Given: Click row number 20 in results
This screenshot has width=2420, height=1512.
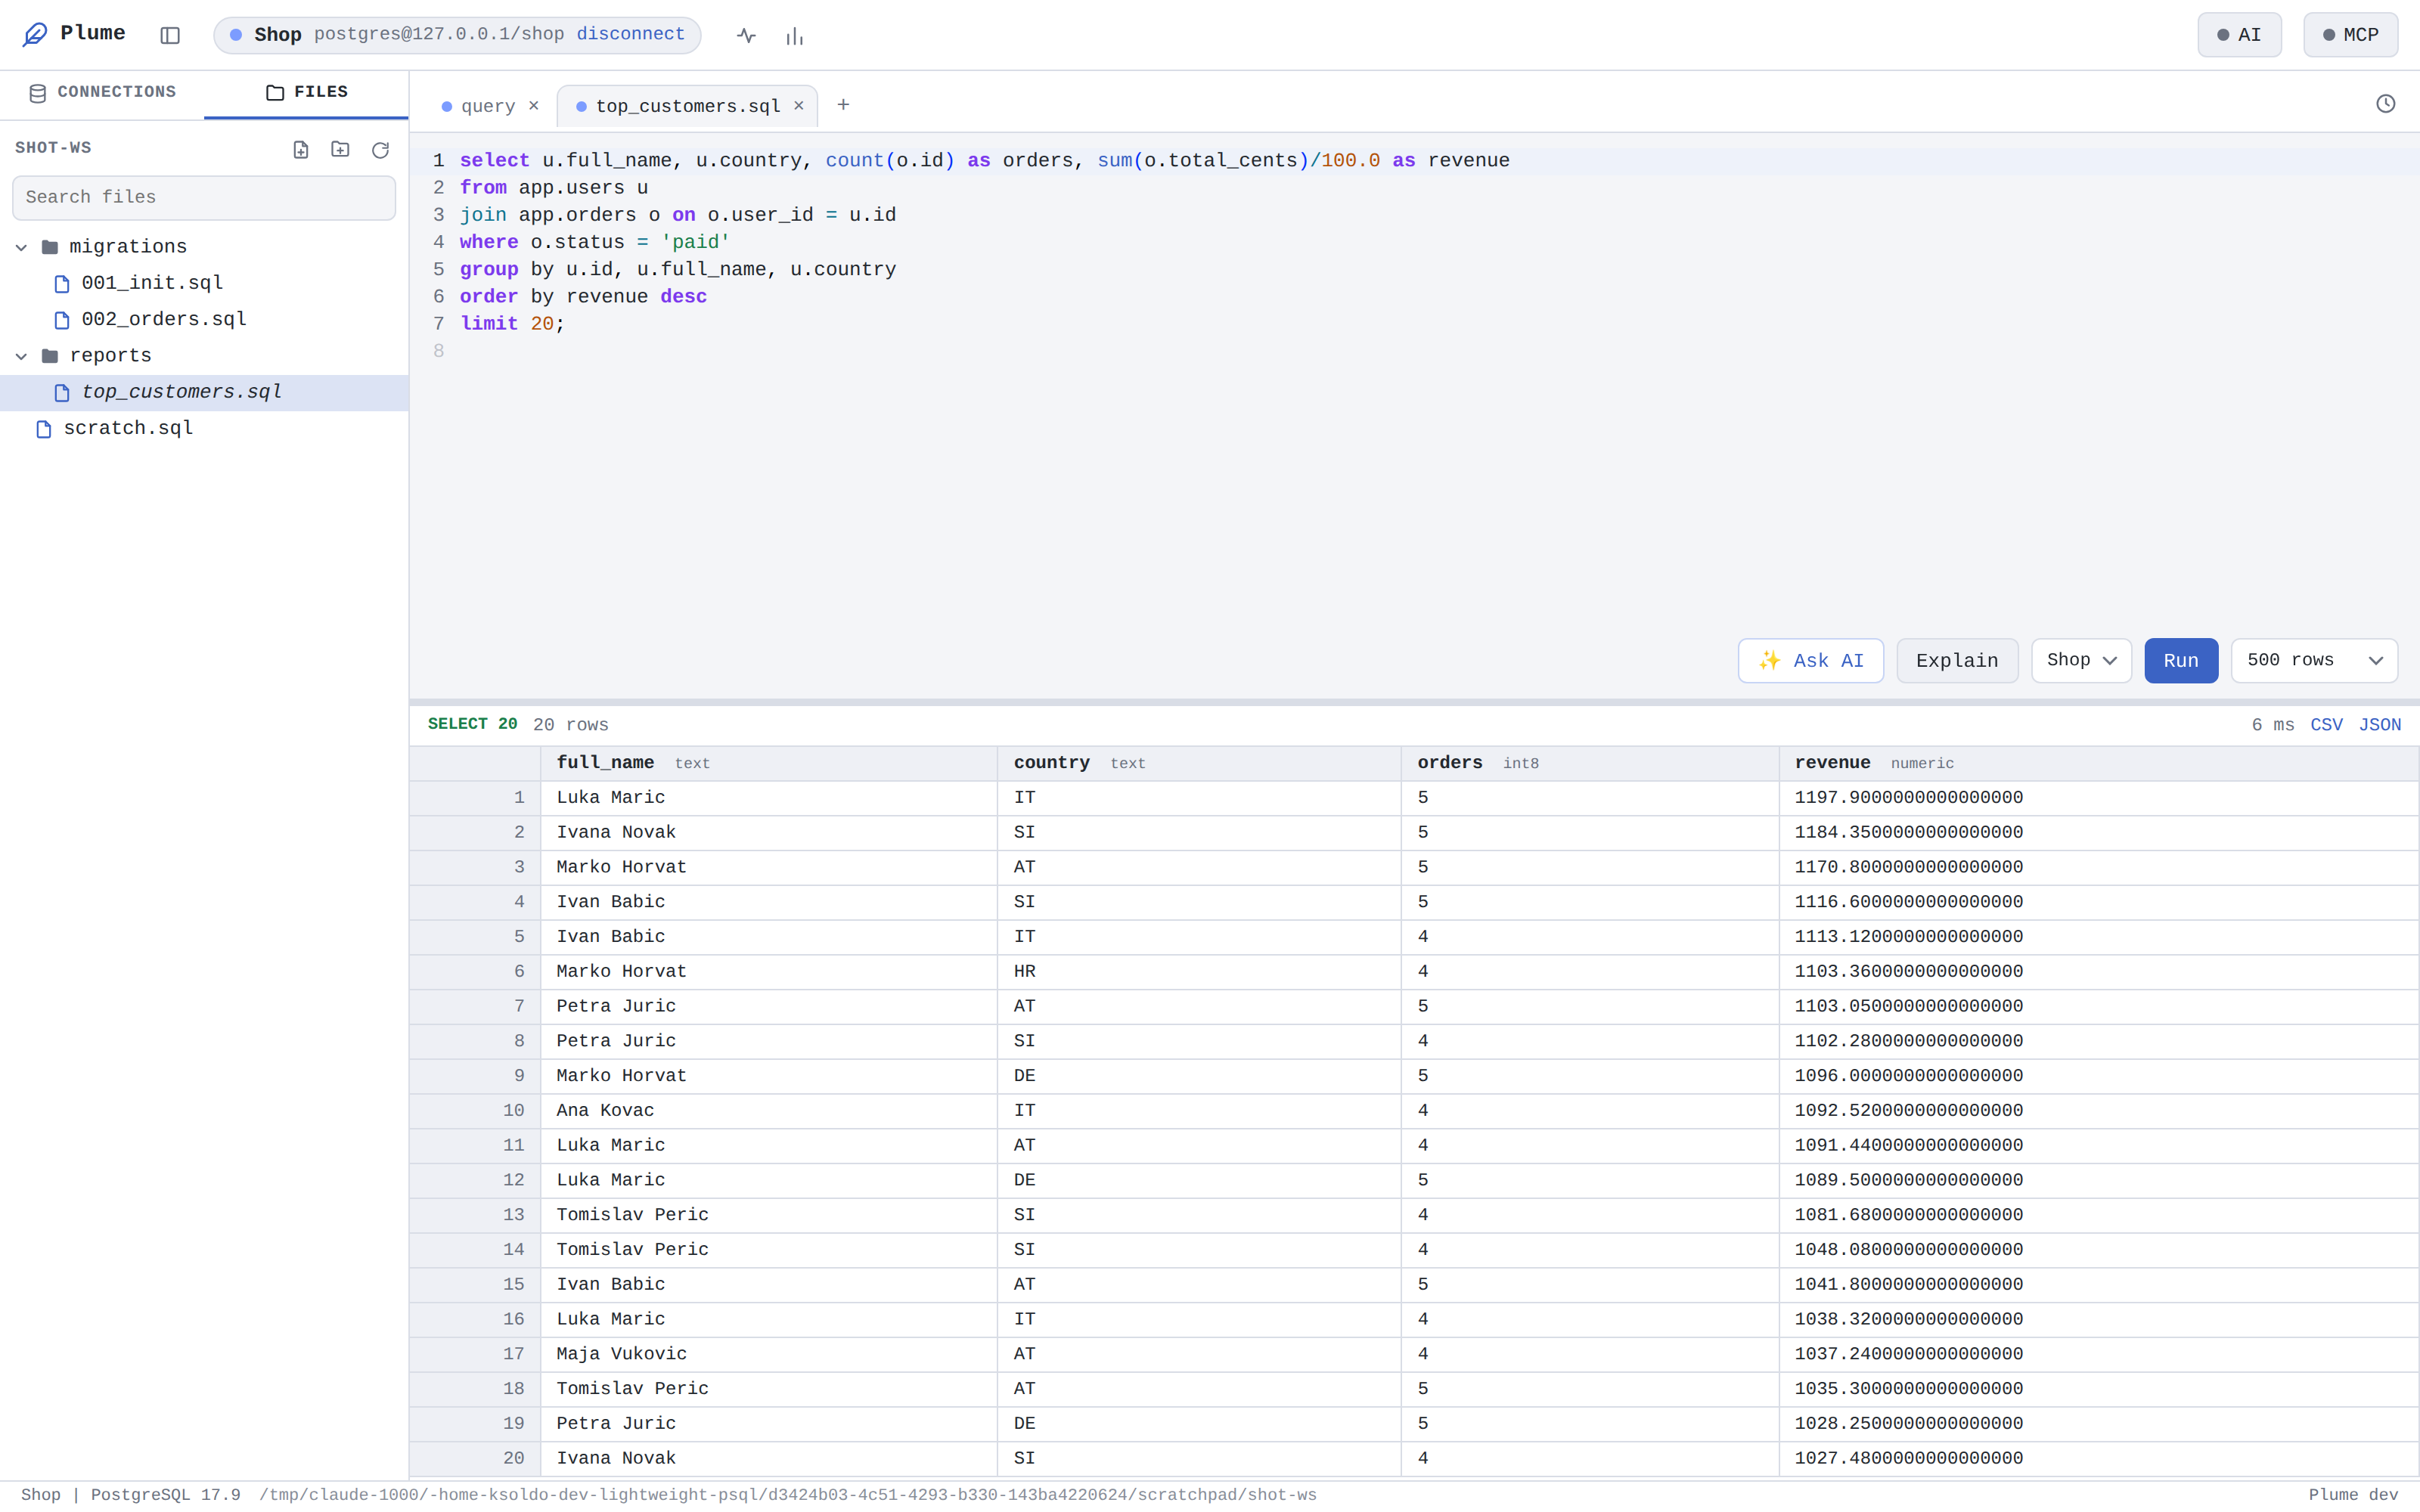Looking at the screenshot, I should (x=475, y=1459).
